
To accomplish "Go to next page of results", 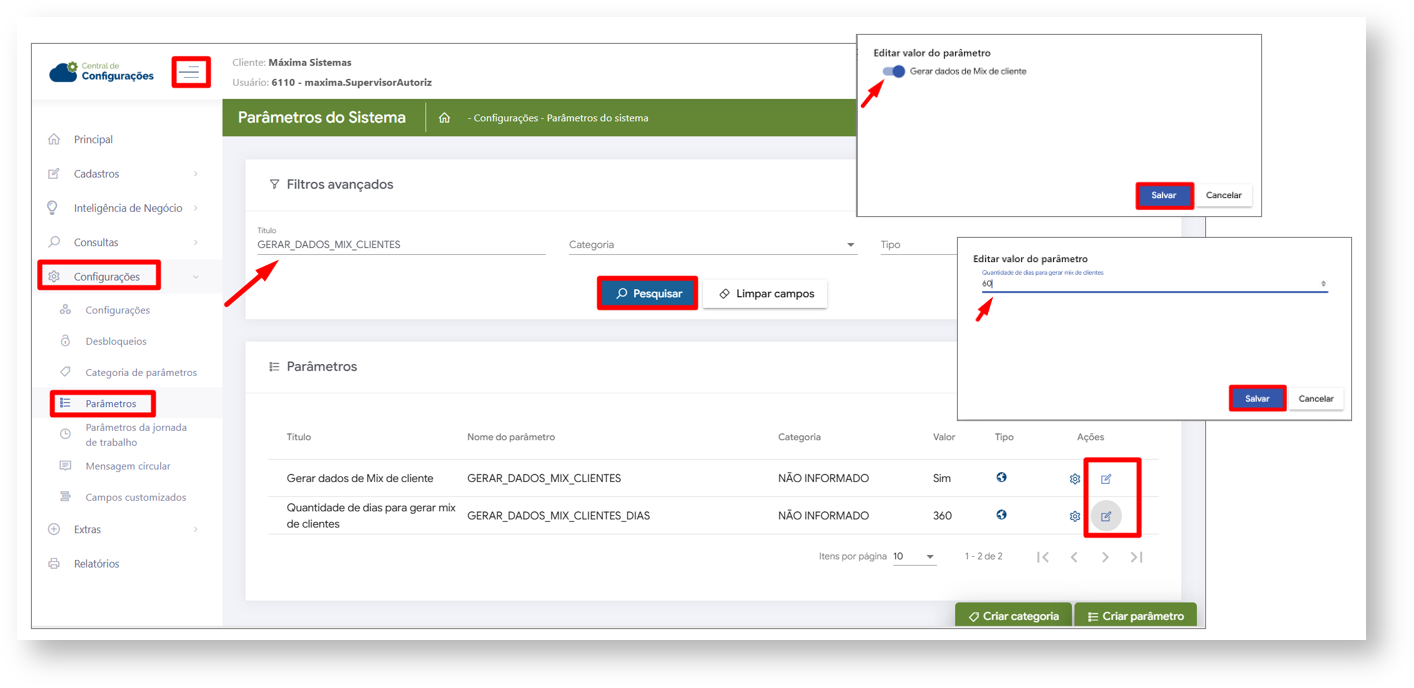I will pos(1105,557).
